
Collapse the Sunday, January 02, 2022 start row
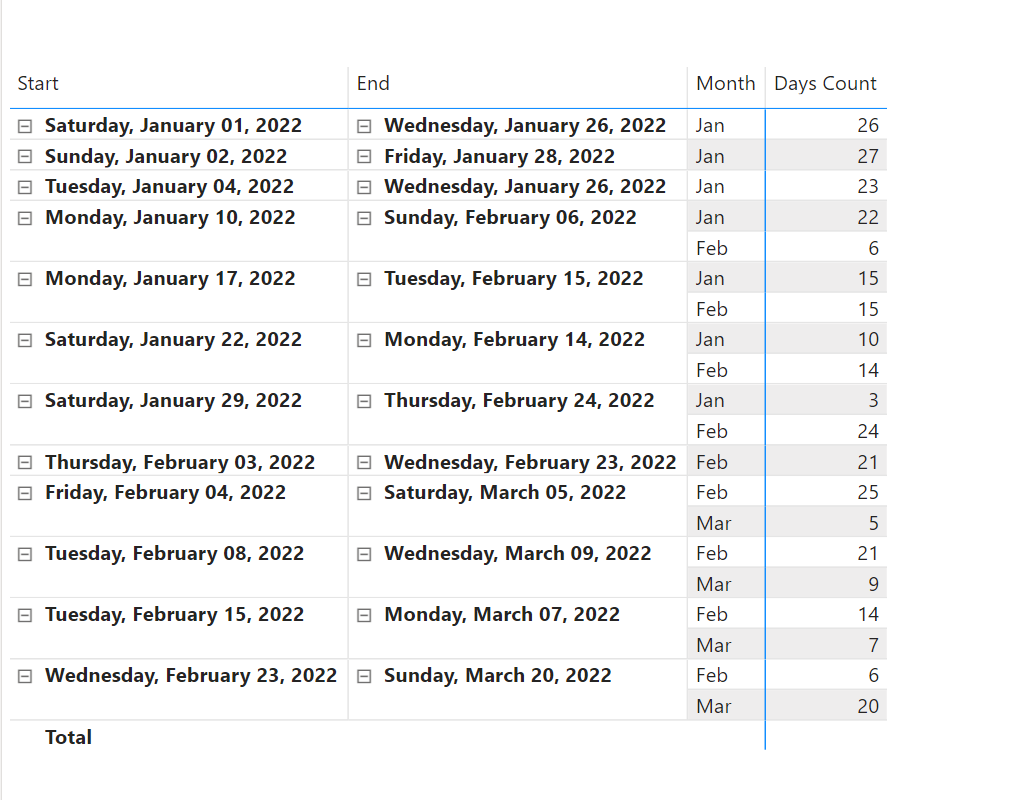click(24, 157)
